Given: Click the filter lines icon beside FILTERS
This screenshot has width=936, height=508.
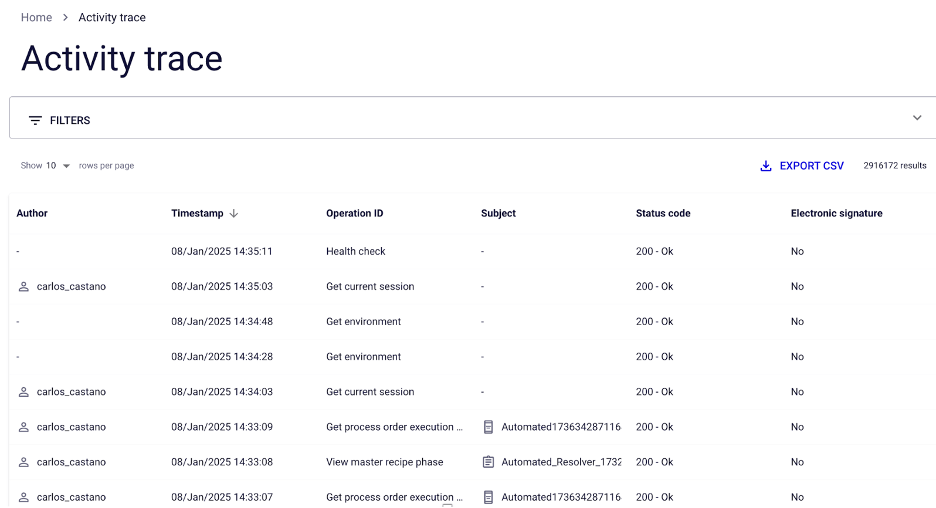Looking at the screenshot, I should [x=35, y=120].
